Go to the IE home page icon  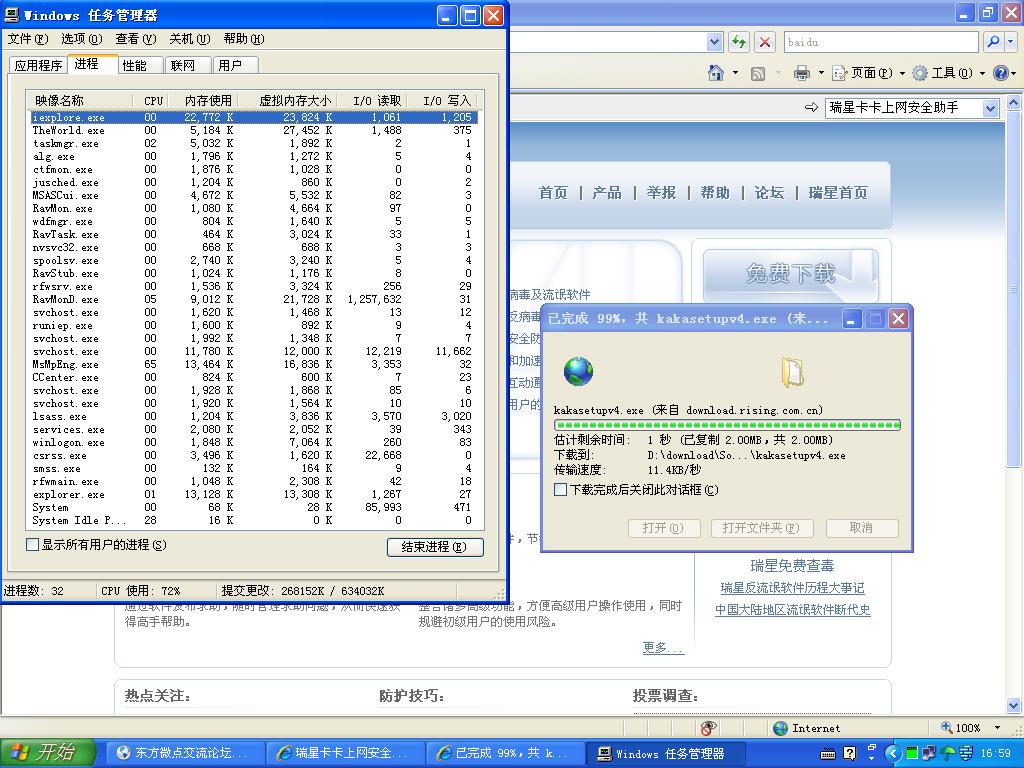tap(716, 73)
